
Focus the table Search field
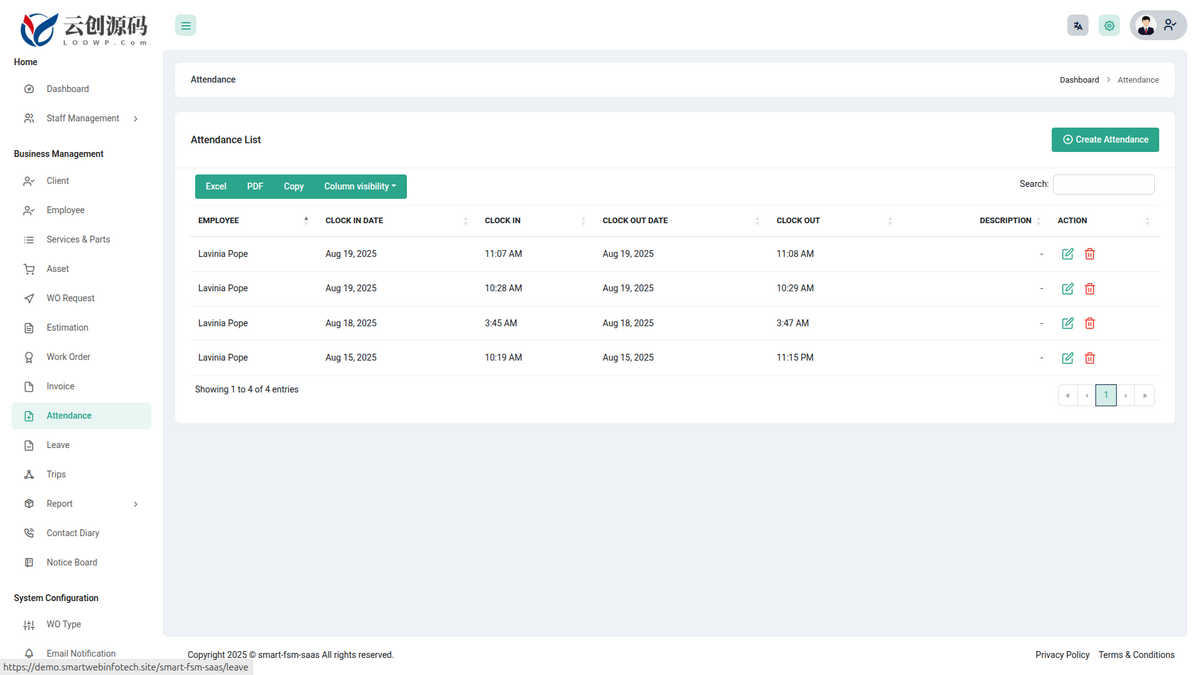(x=1104, y=184)
